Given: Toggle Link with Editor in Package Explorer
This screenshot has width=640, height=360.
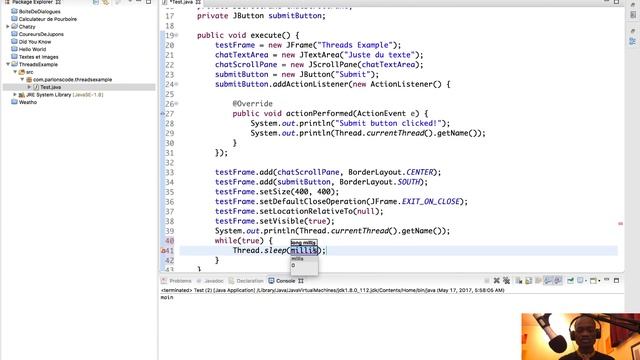Looking at the screenshot, I should pos(106,2).
